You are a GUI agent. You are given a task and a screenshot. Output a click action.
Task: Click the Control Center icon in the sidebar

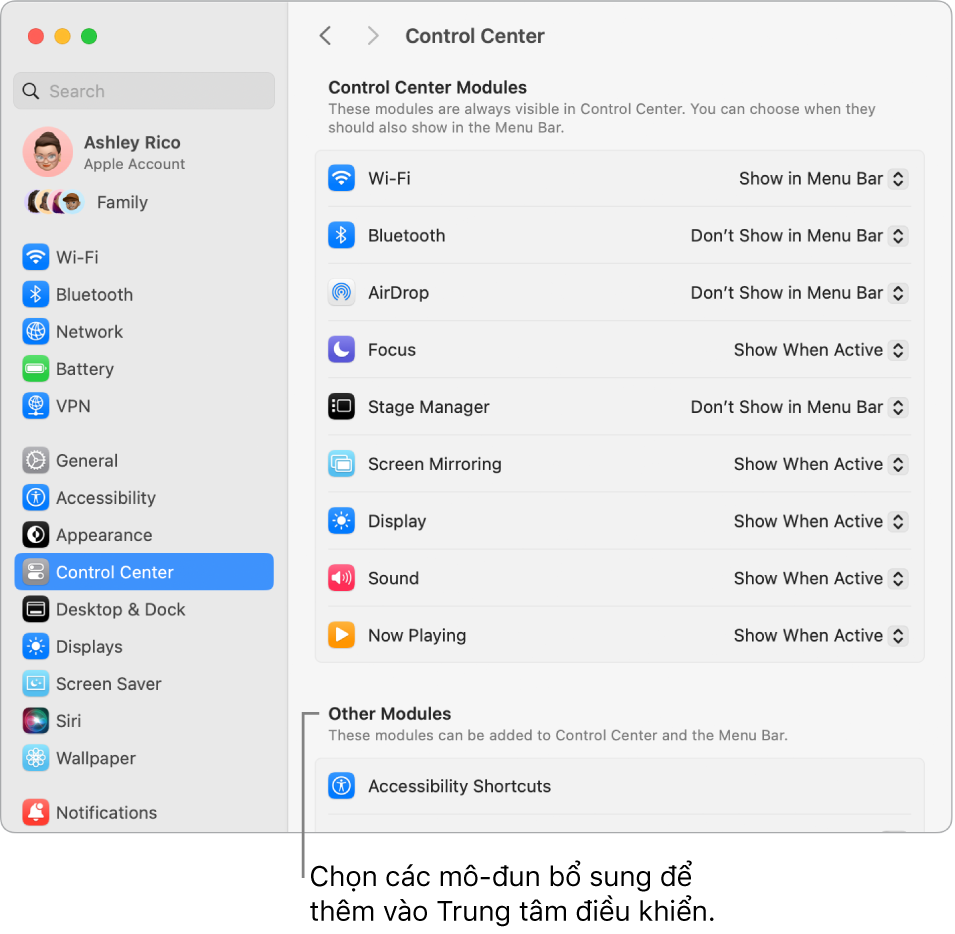(35, 572)
